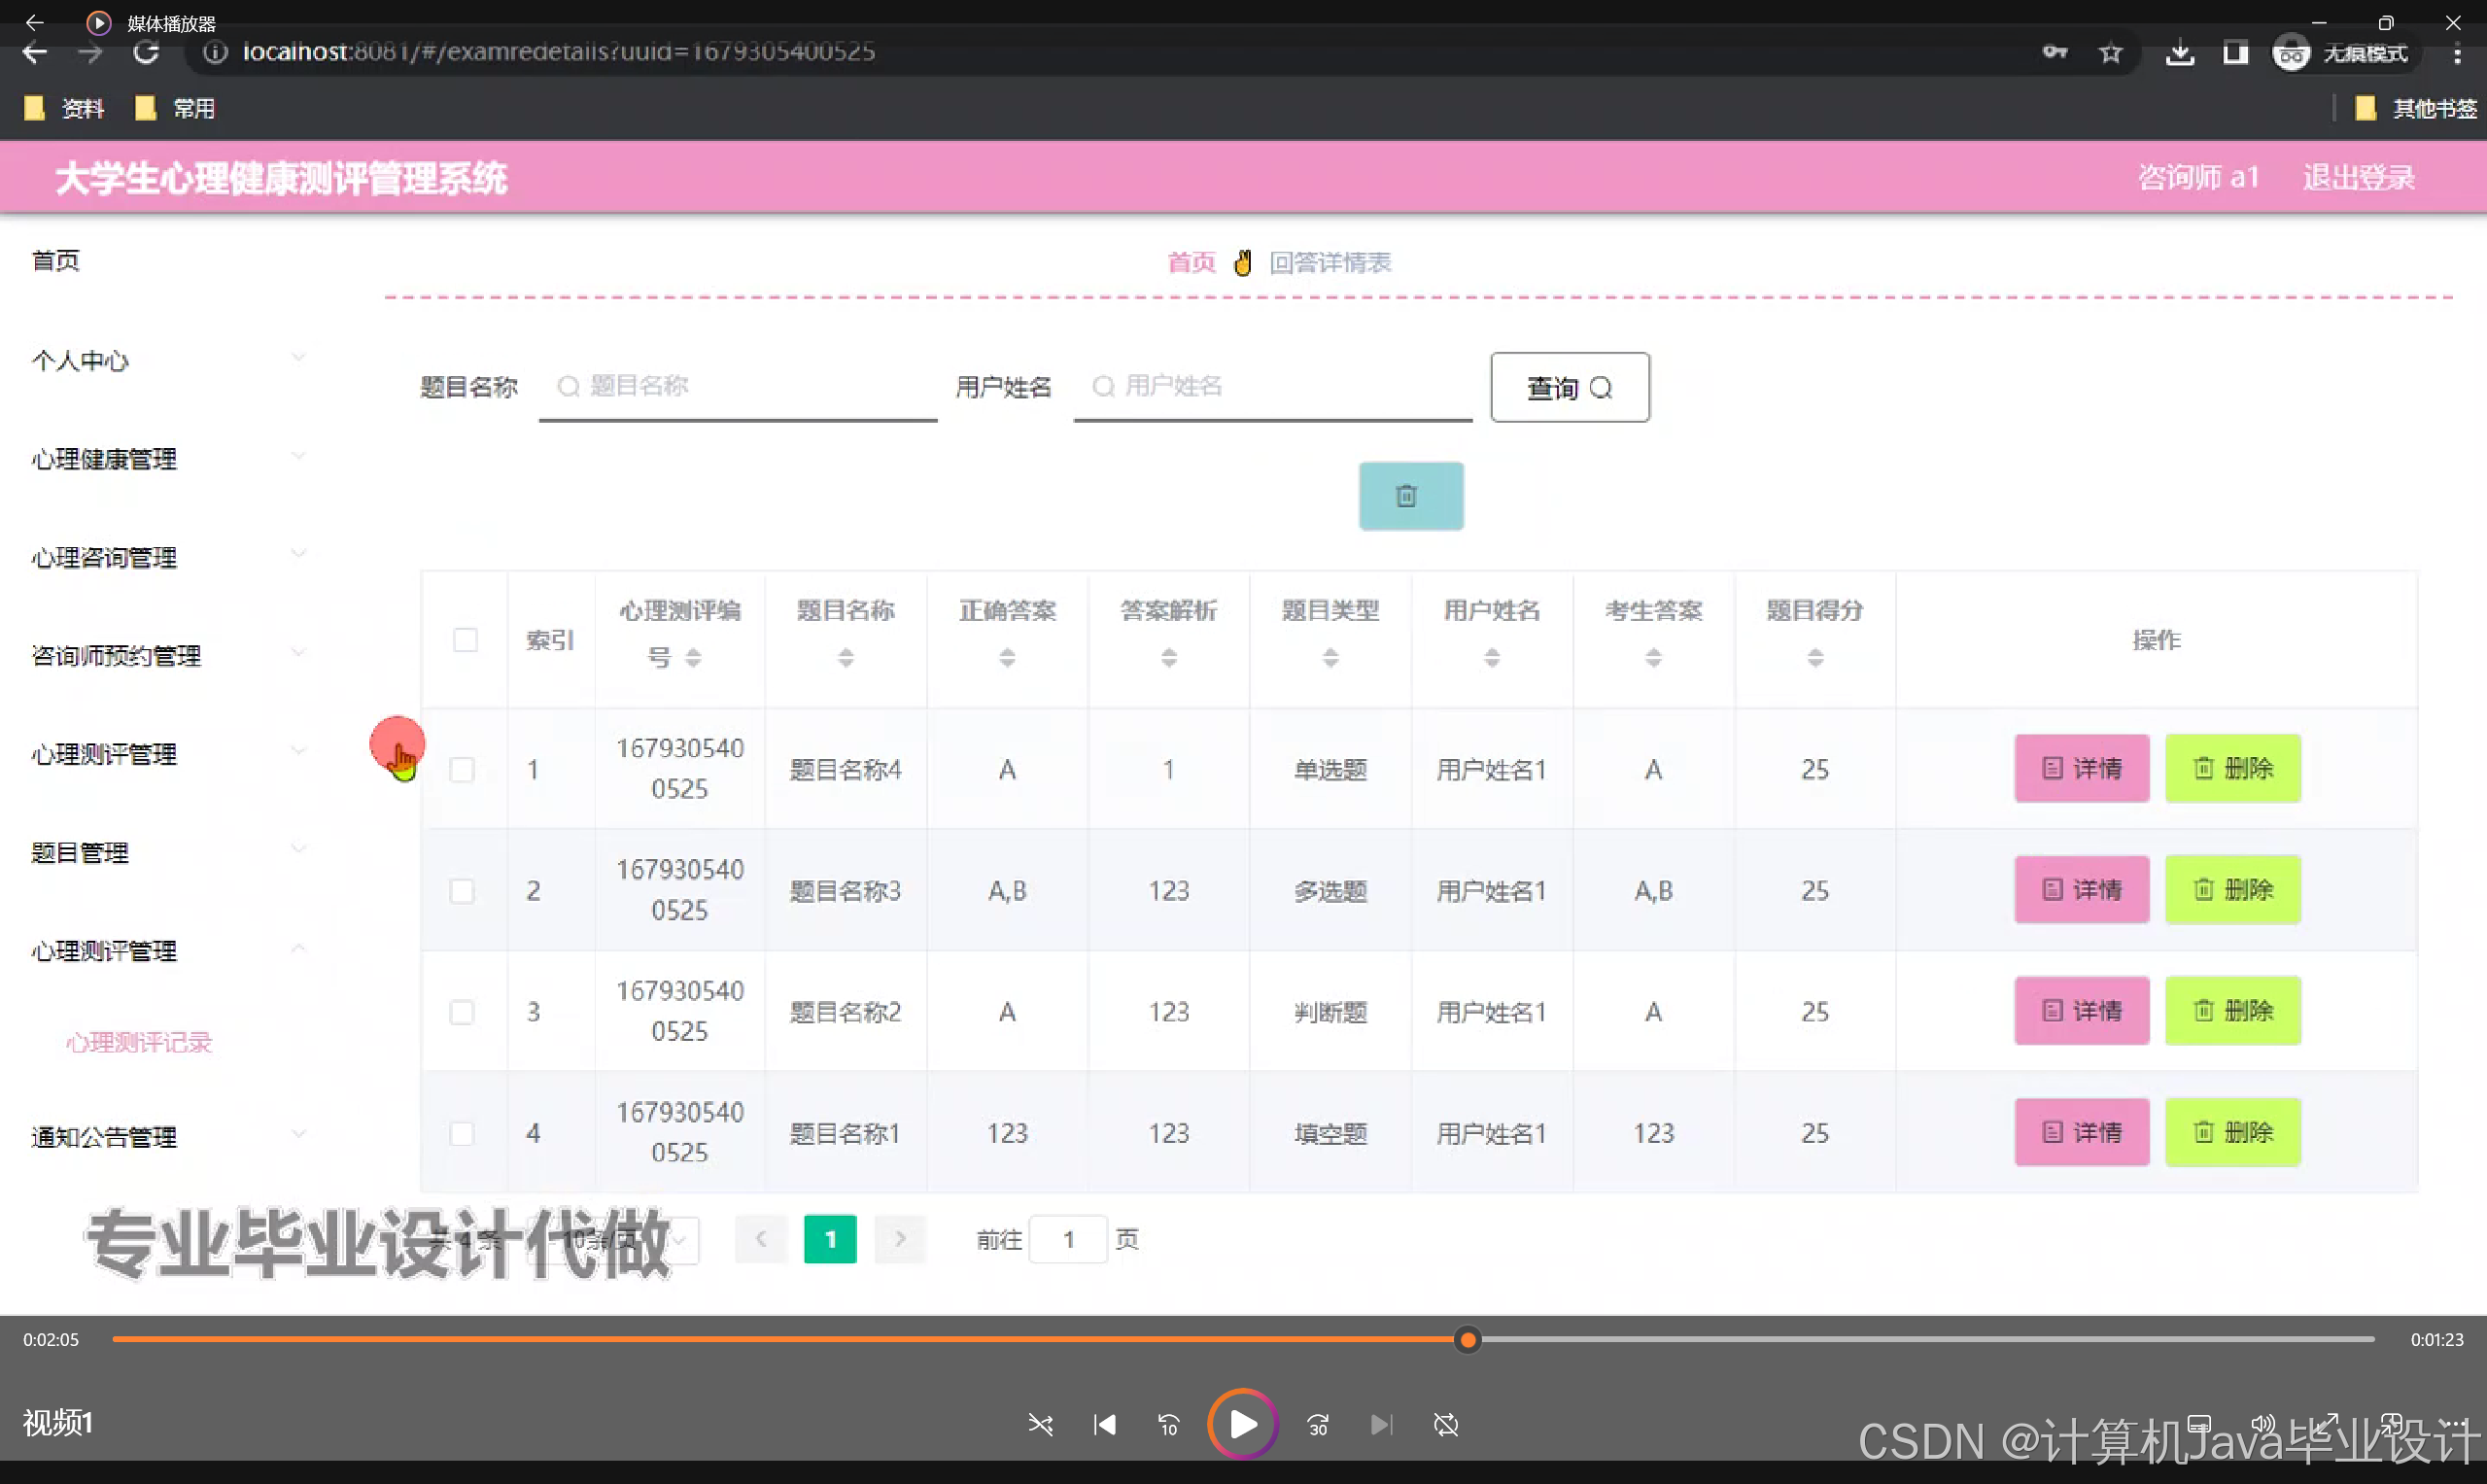Click the skip forward 30 seconds icon
This screenshot has height=1484, width=2487.
tap(1317, 1424)
